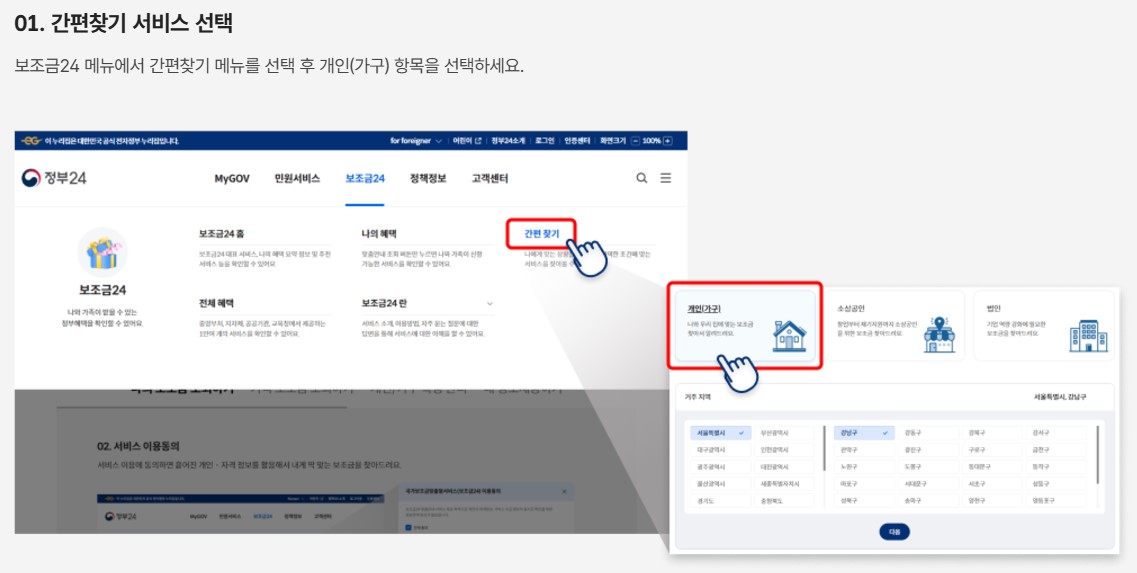Select 강동구 district option
The image size is (1137, 573).
(927, 433)
